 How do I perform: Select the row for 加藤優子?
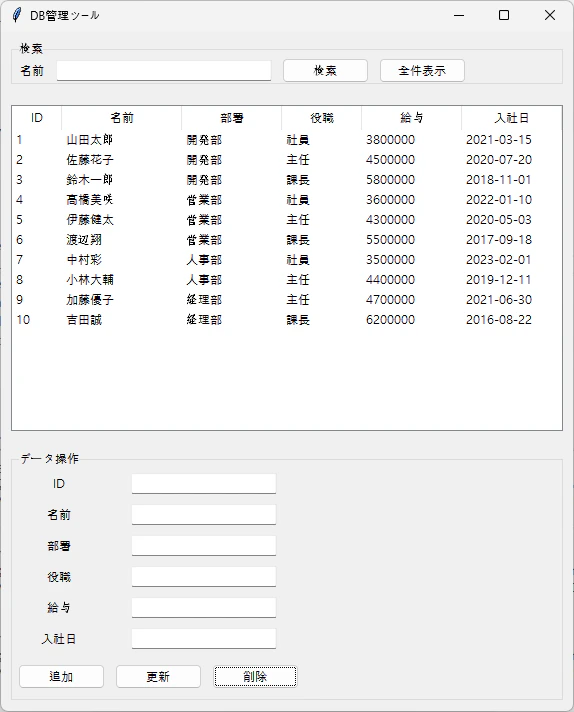click(x=287, y=300)
